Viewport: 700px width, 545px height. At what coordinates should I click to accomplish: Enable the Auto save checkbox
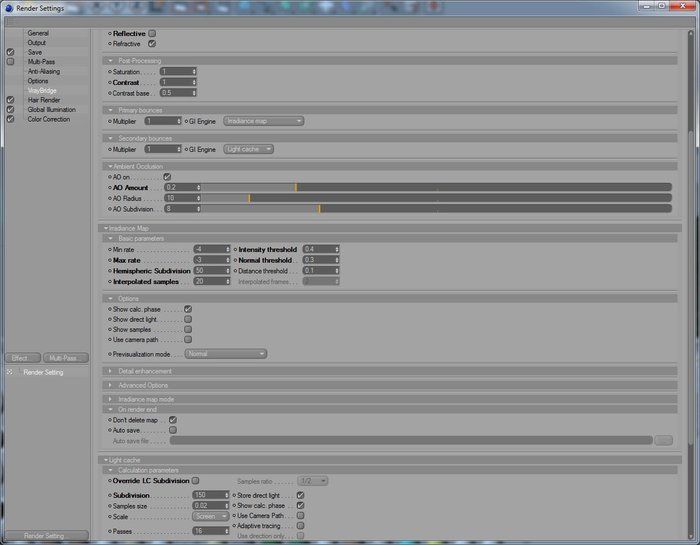pyautogui.click(x=173, y=430)
